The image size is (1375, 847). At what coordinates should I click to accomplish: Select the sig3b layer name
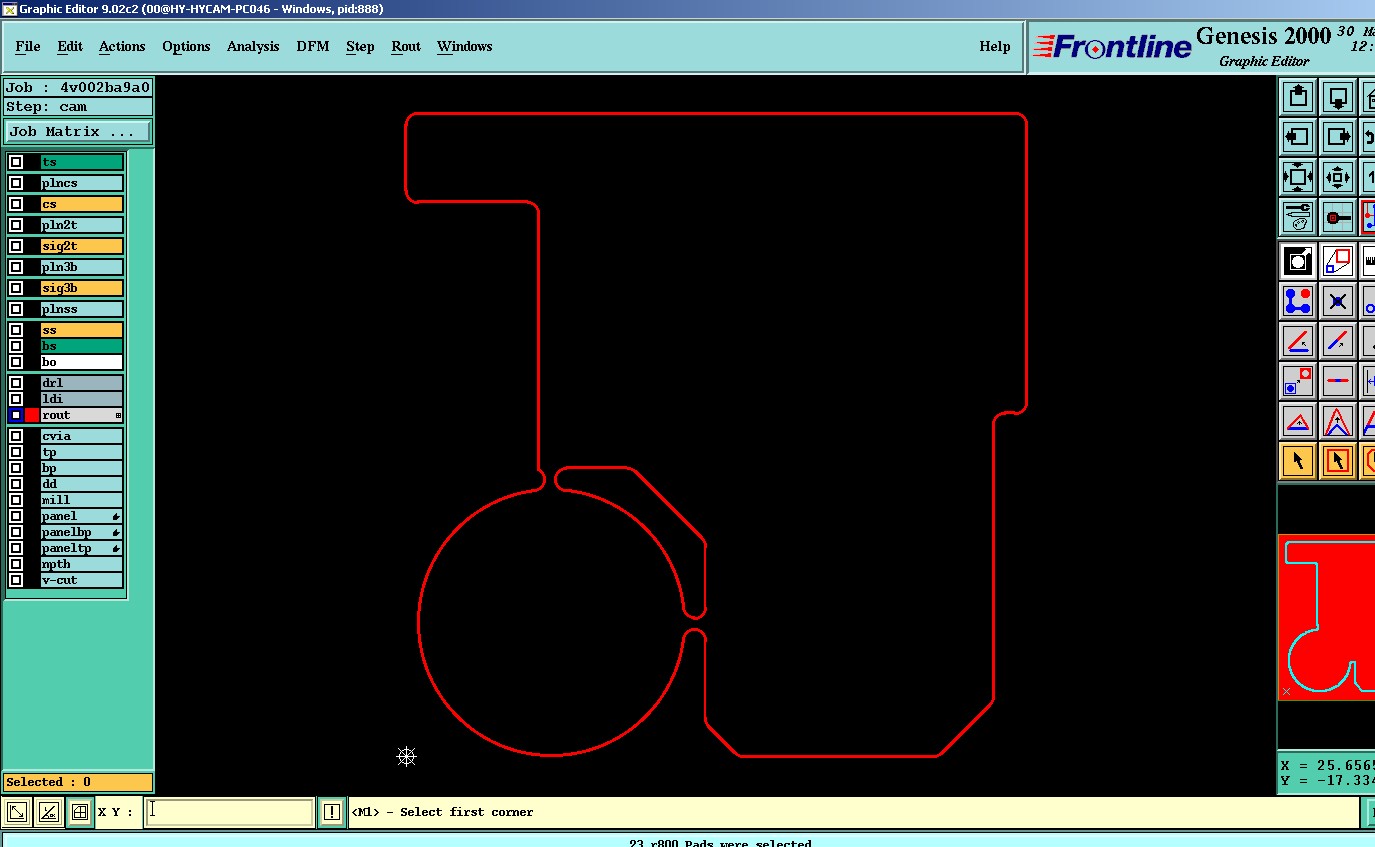82,288
